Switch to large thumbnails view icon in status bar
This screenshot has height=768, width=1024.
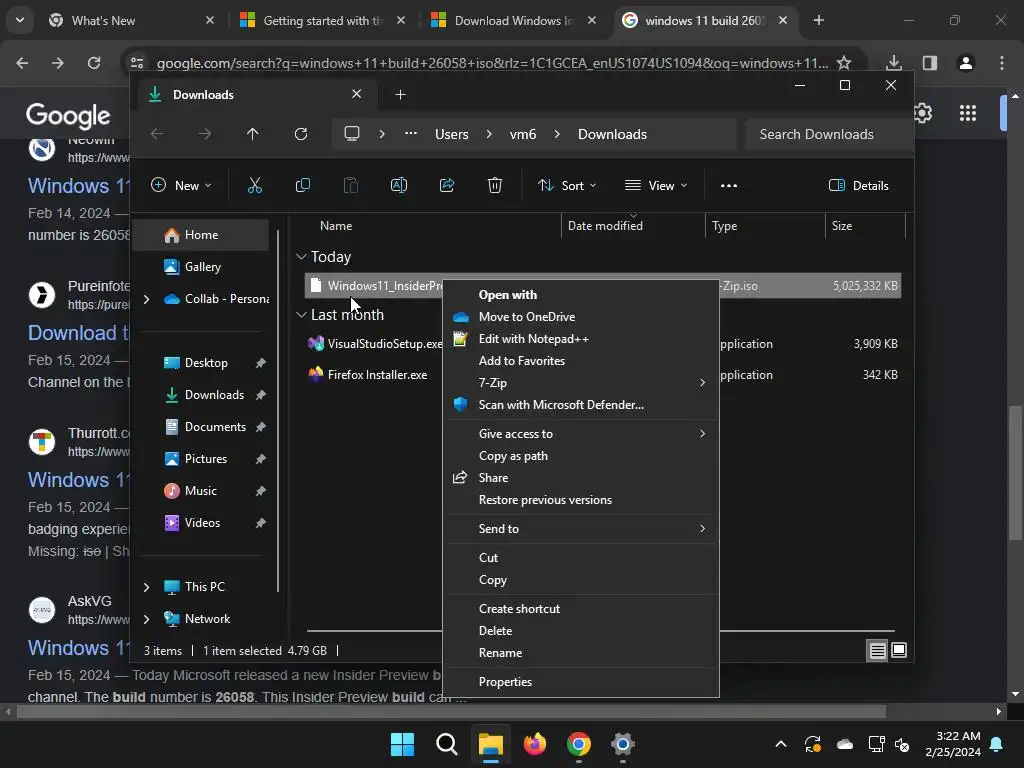(x=899, y=650)
